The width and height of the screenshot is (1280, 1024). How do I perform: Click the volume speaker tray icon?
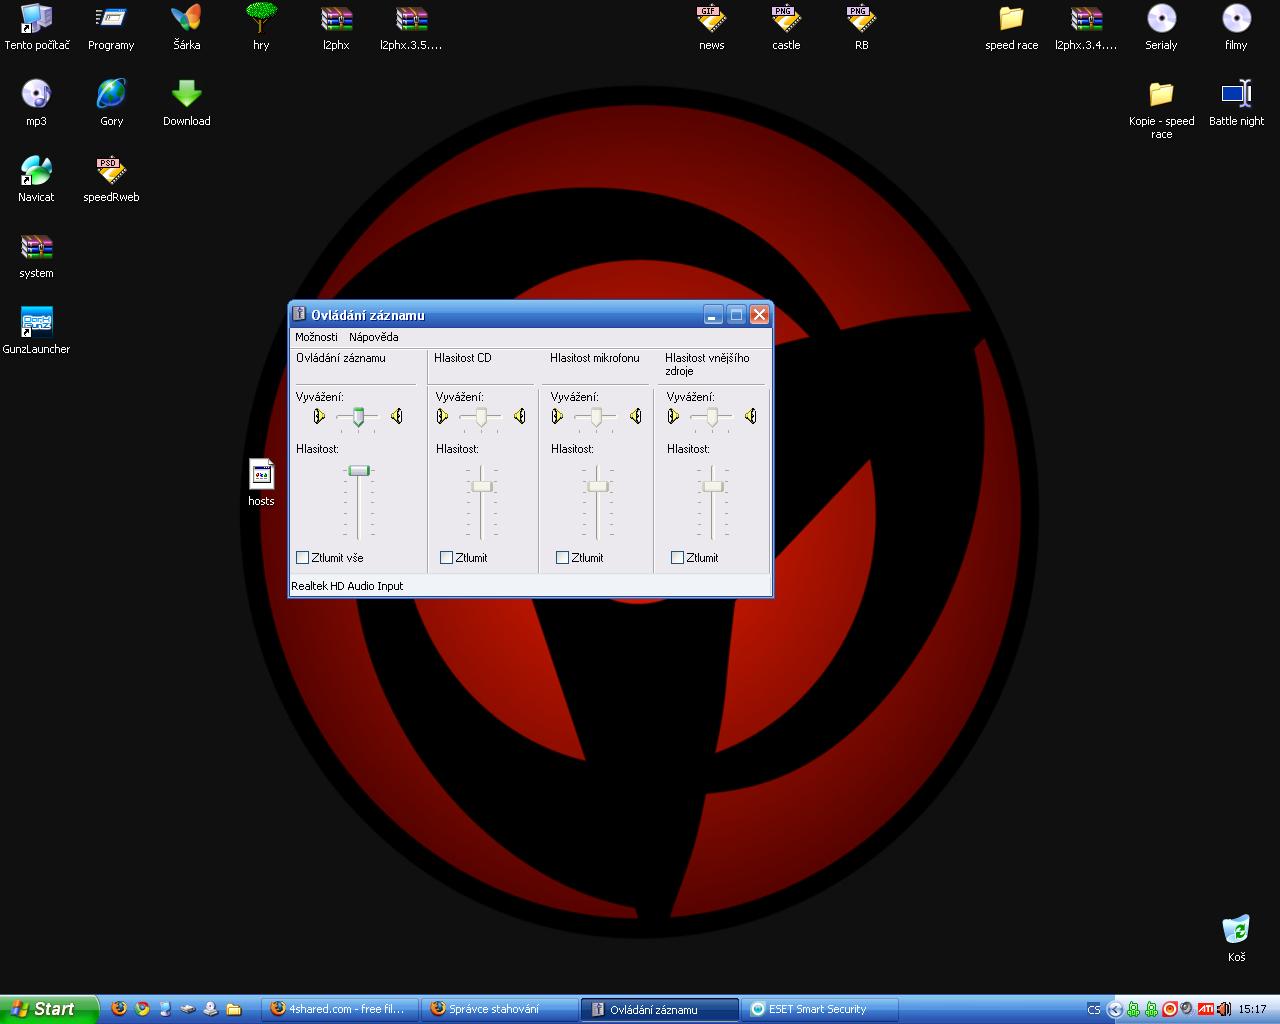coord(1223,1009)
